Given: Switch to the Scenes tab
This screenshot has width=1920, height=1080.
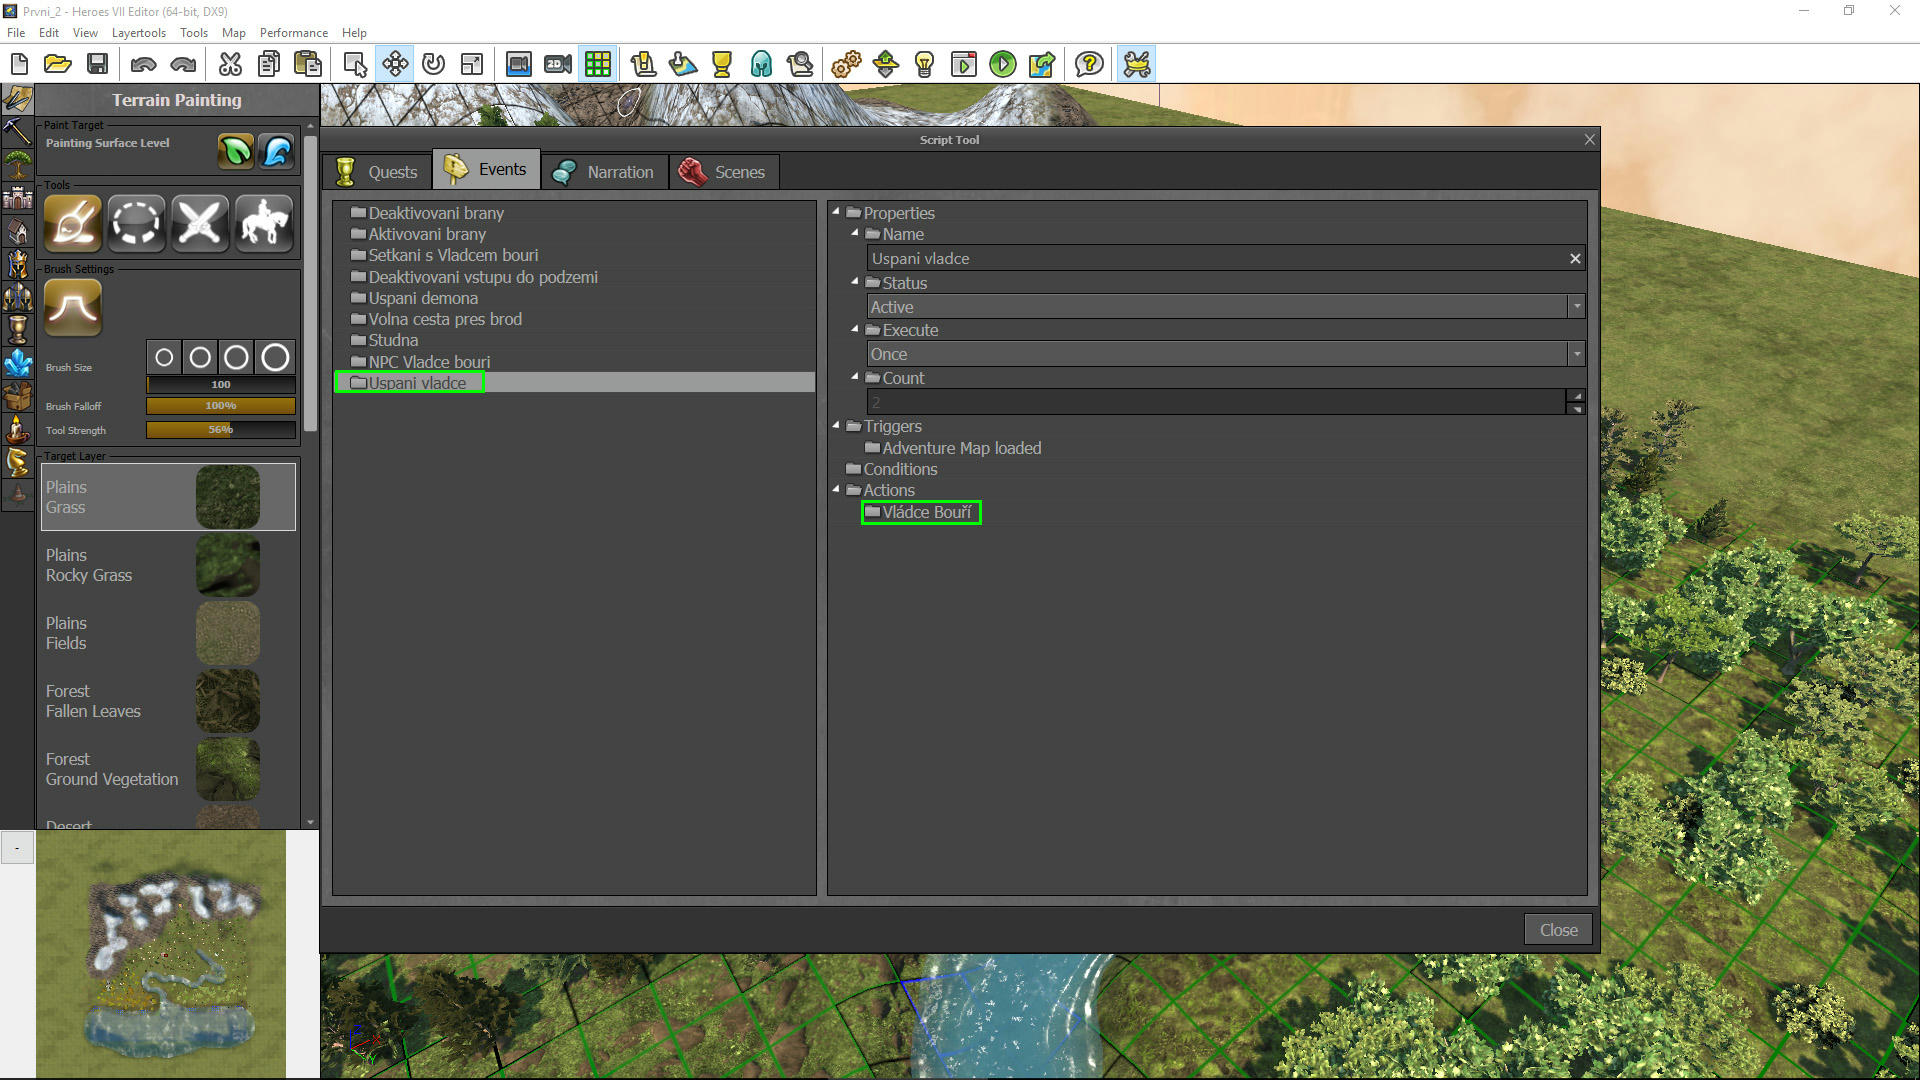Looking at the screenshot, I should pos(723,171).
